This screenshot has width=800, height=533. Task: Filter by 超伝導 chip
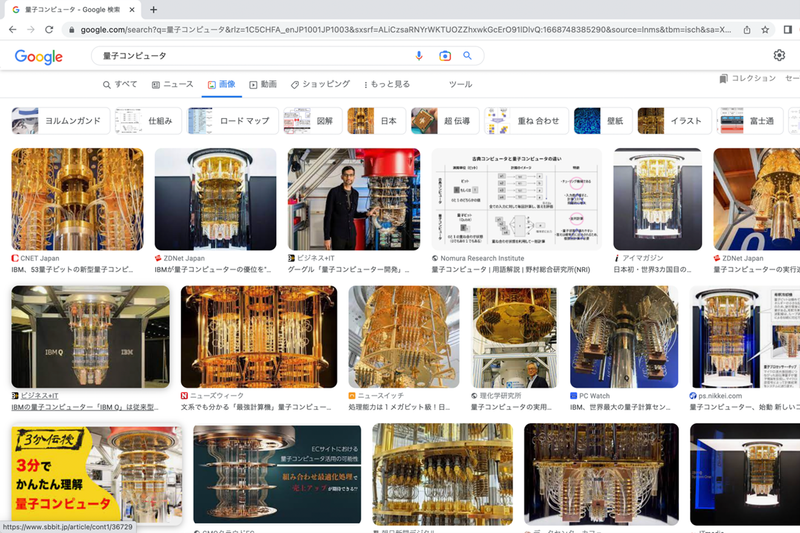pyautogui.click(x=445, y=121)
